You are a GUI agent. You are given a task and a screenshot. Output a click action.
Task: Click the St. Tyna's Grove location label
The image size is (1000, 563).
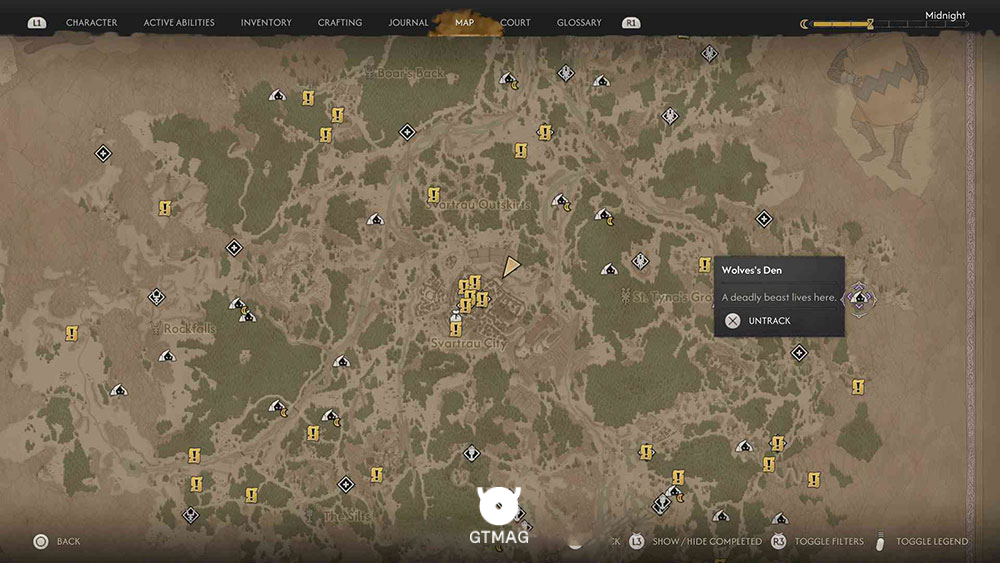click(x=673, y=297)
